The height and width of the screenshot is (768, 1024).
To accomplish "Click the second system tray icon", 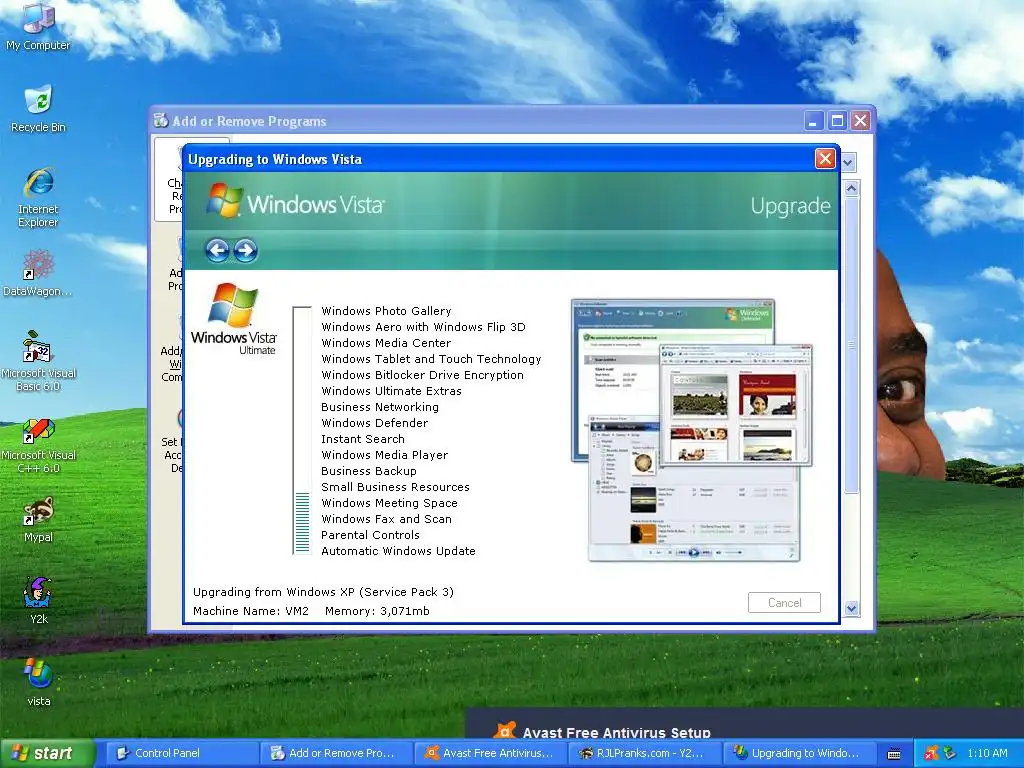I will [x=949, y=753].
